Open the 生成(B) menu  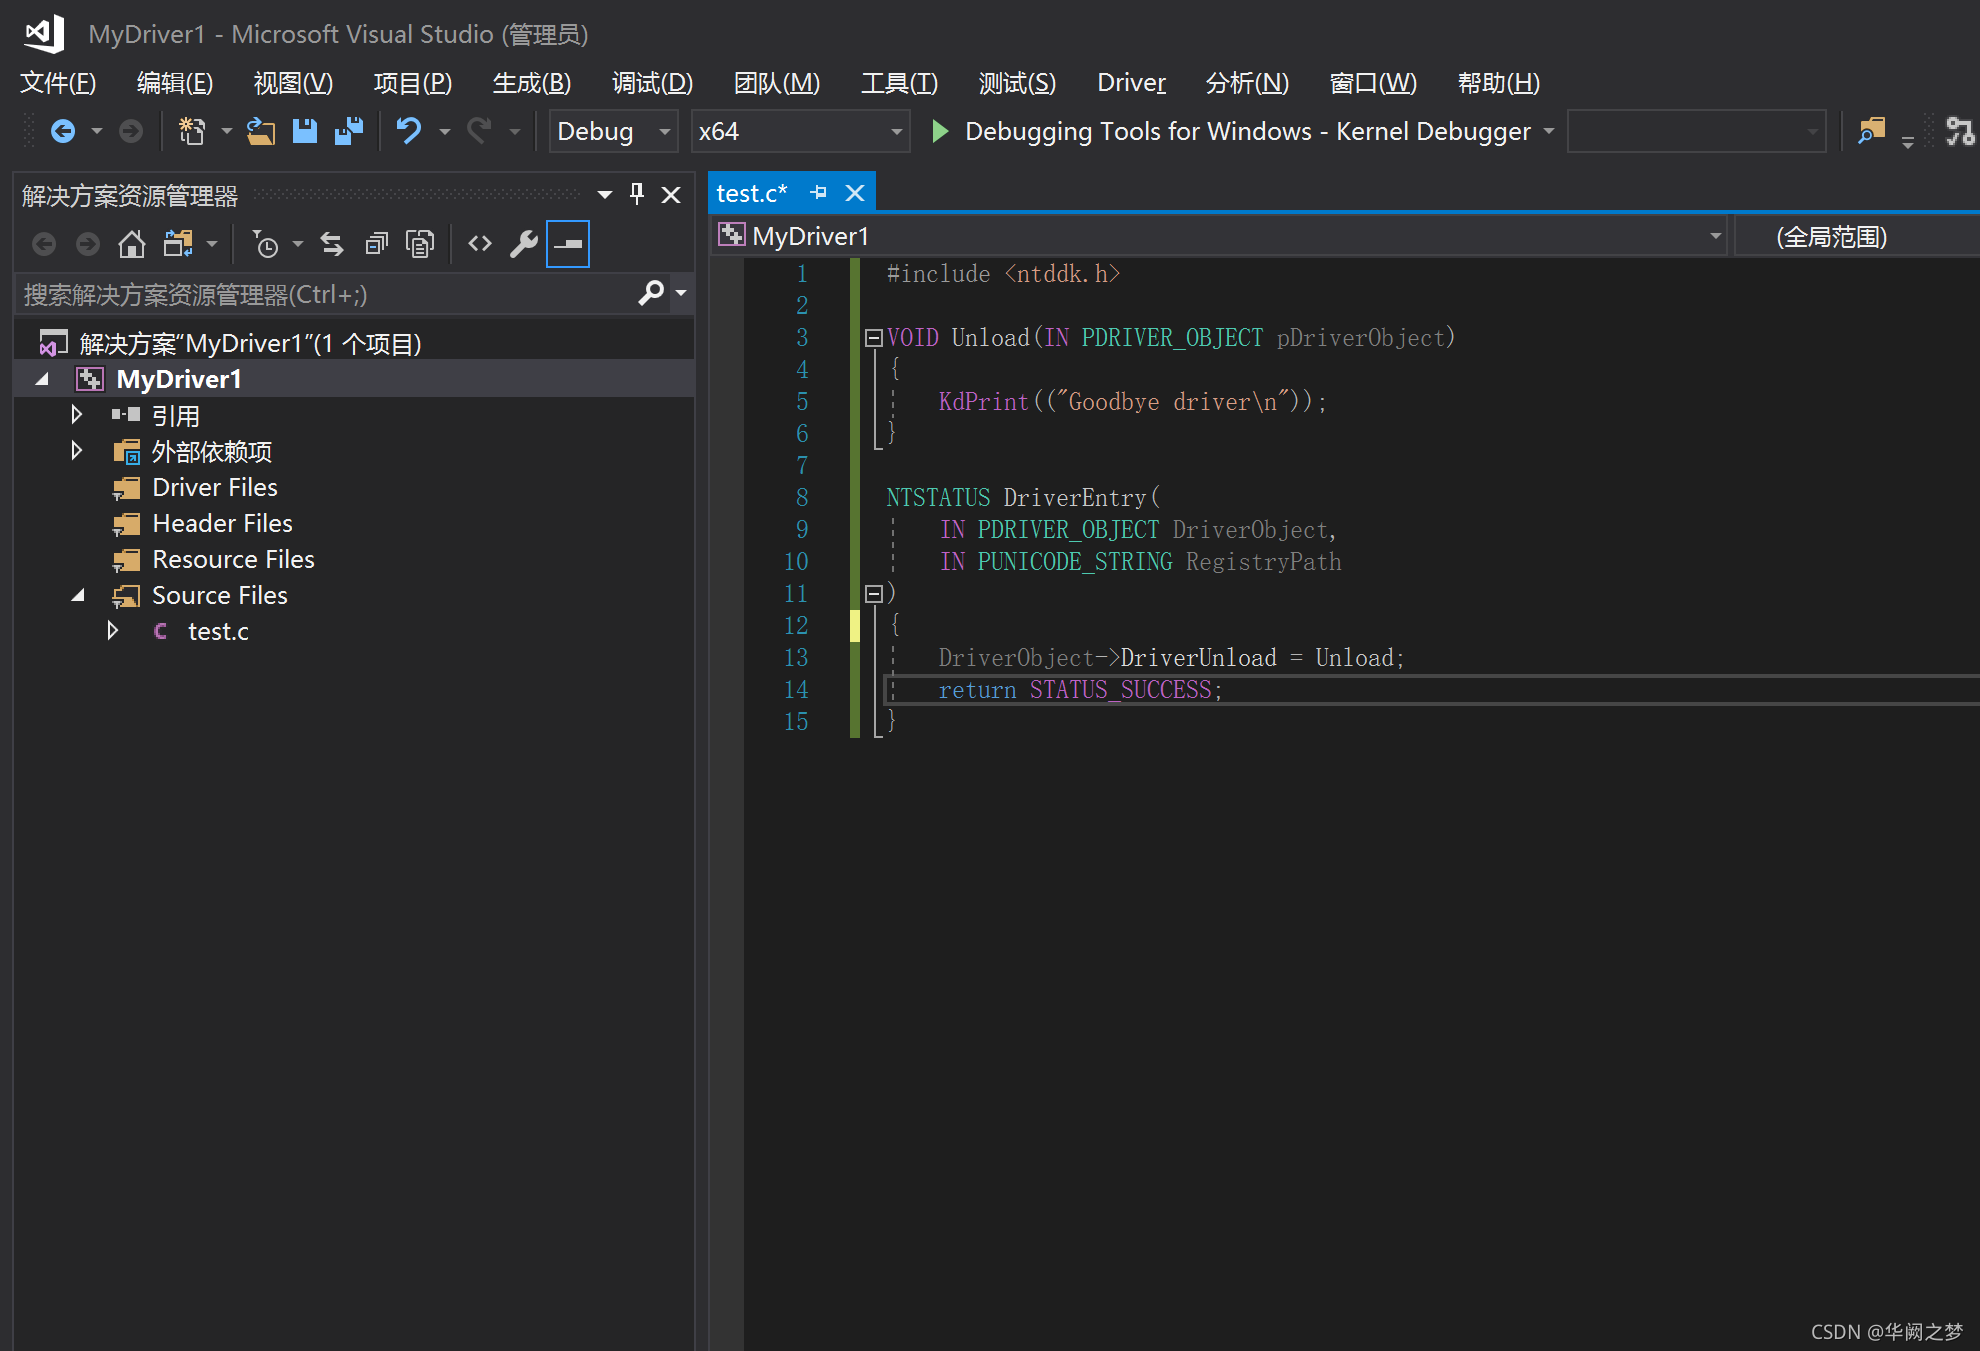coord(531,83)
